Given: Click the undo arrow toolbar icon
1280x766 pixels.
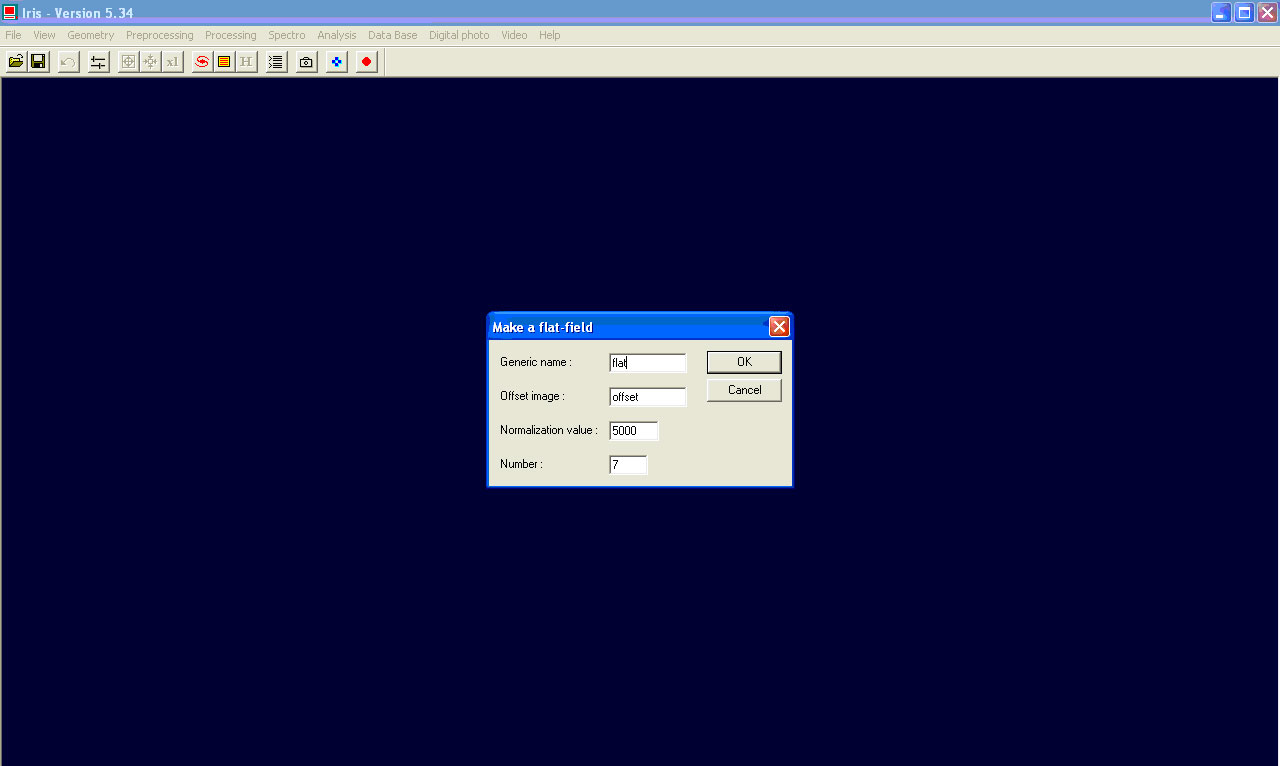Looking at the screenshot, I should (68, 62).
